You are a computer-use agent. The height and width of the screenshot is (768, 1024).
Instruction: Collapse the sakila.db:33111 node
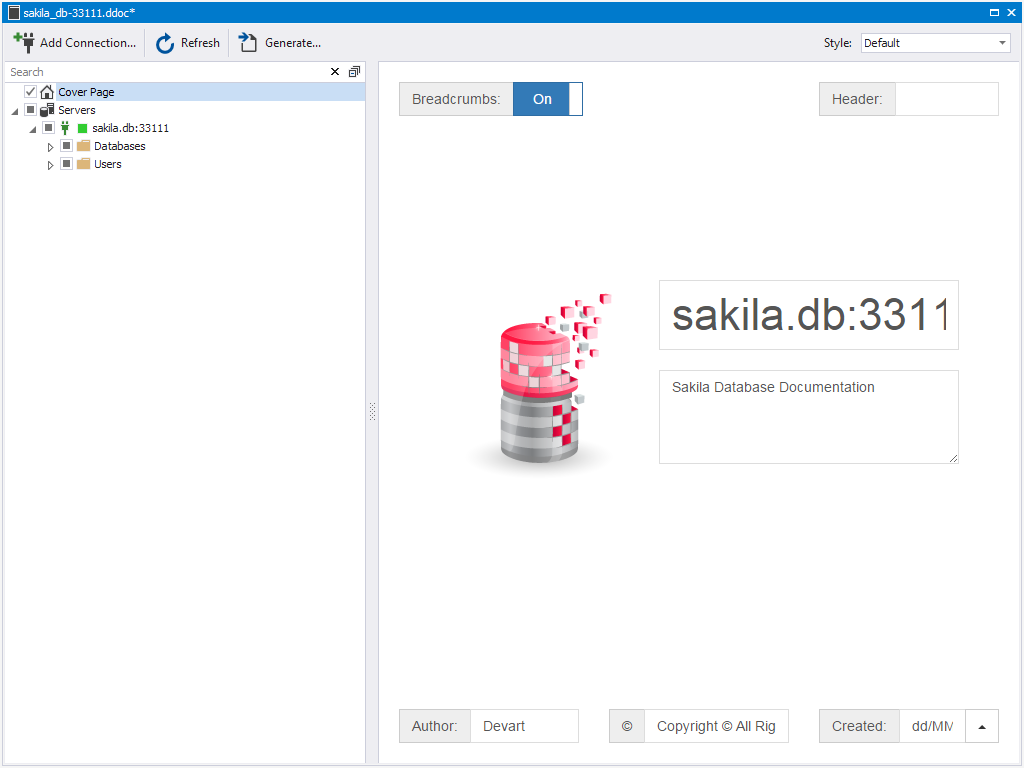(33, 129)
